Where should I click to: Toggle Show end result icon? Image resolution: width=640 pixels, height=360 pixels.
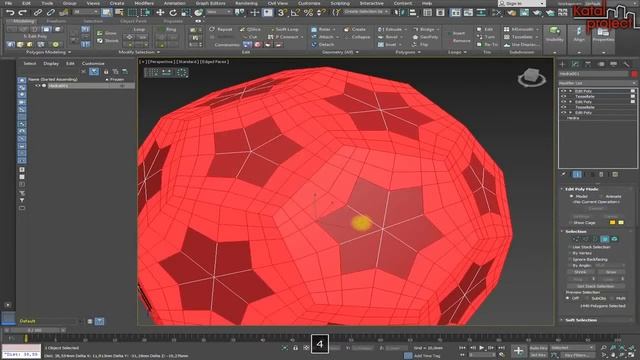point(577,174)
